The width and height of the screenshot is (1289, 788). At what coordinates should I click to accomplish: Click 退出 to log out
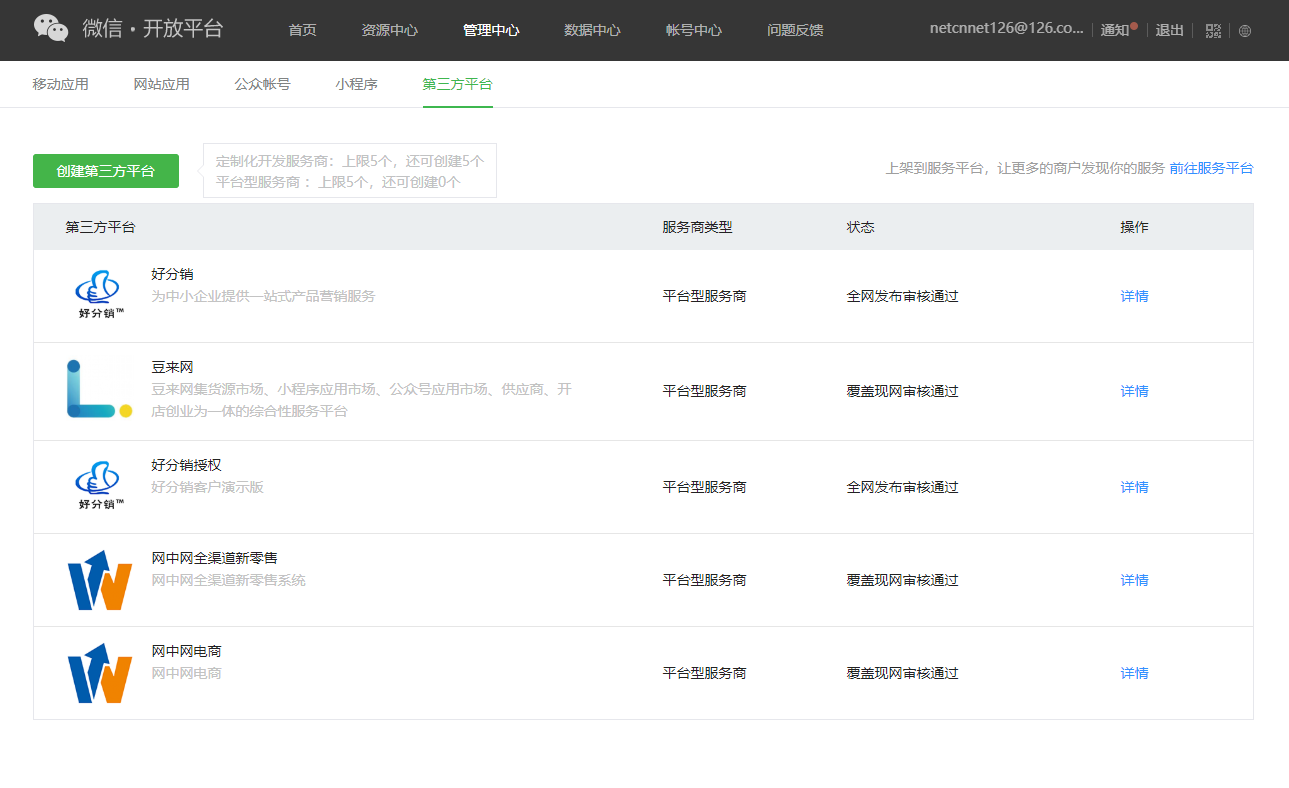point(1169,30)
